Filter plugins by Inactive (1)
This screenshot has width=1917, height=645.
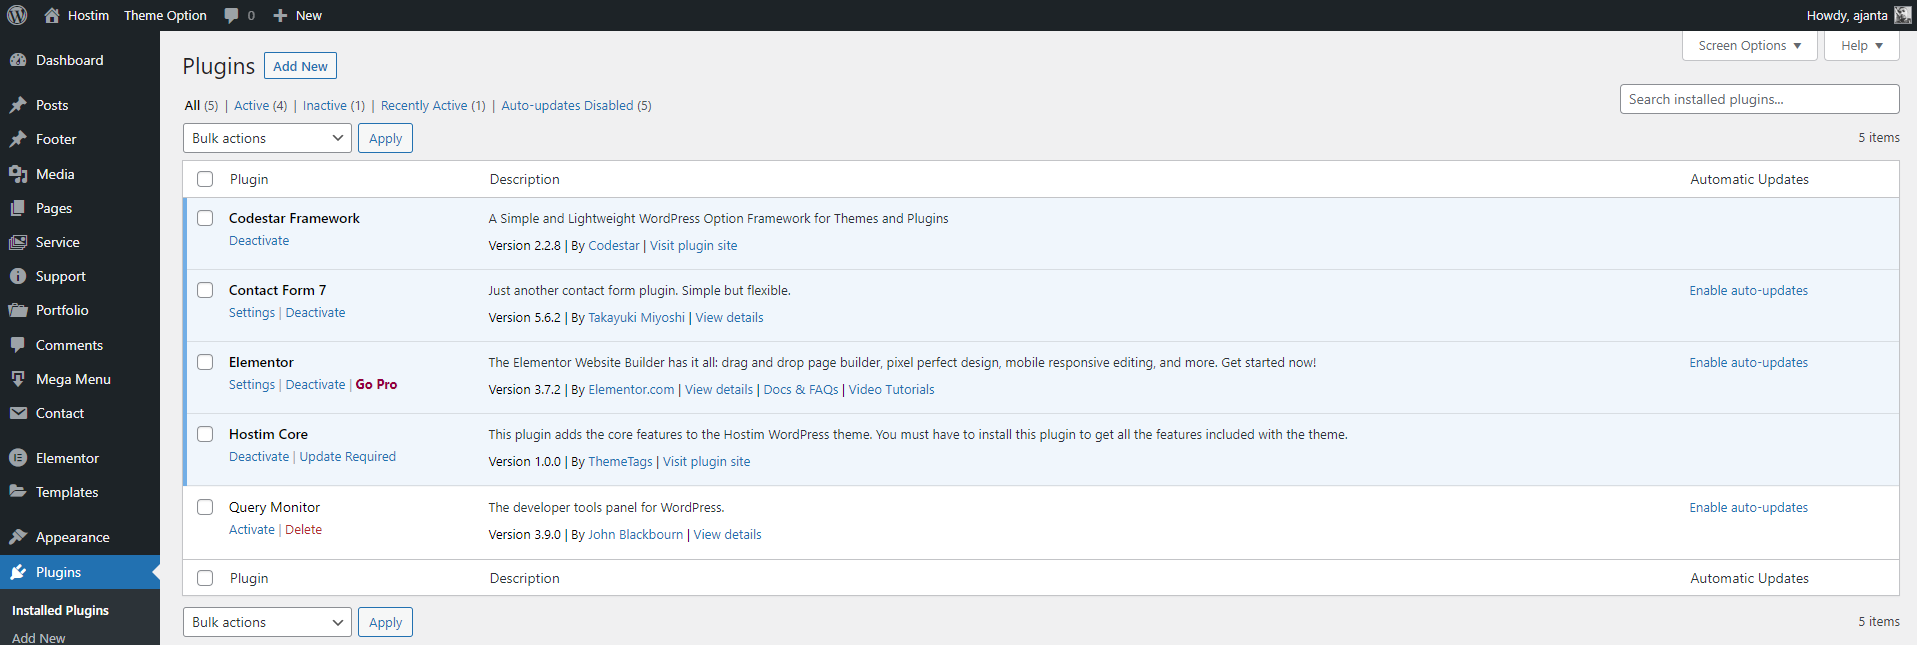click(x=333, y=106)
